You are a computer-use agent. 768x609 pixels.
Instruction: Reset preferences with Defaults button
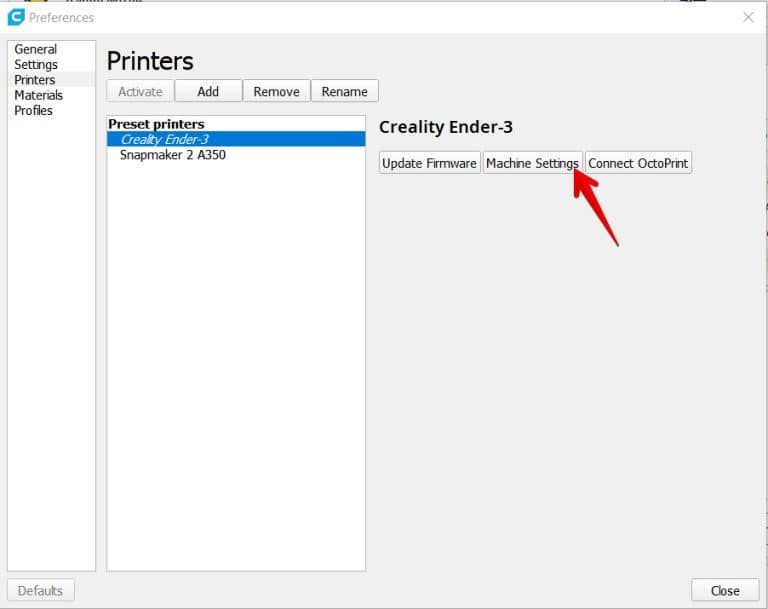pos(41,590)
